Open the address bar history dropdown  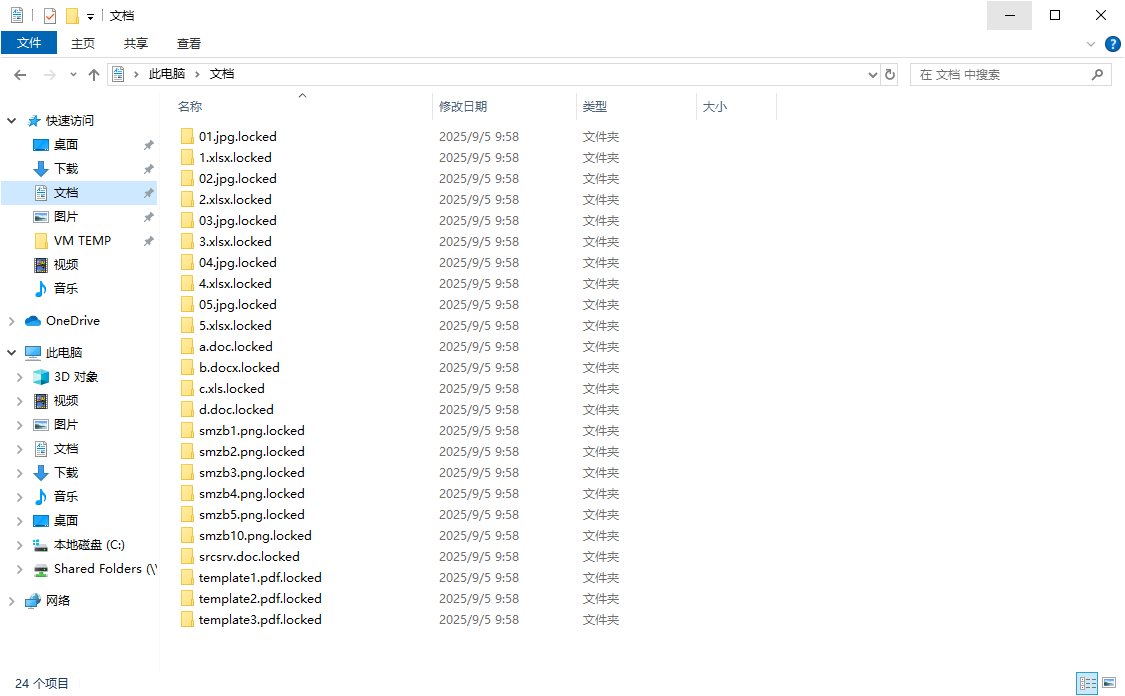point(873,75)
